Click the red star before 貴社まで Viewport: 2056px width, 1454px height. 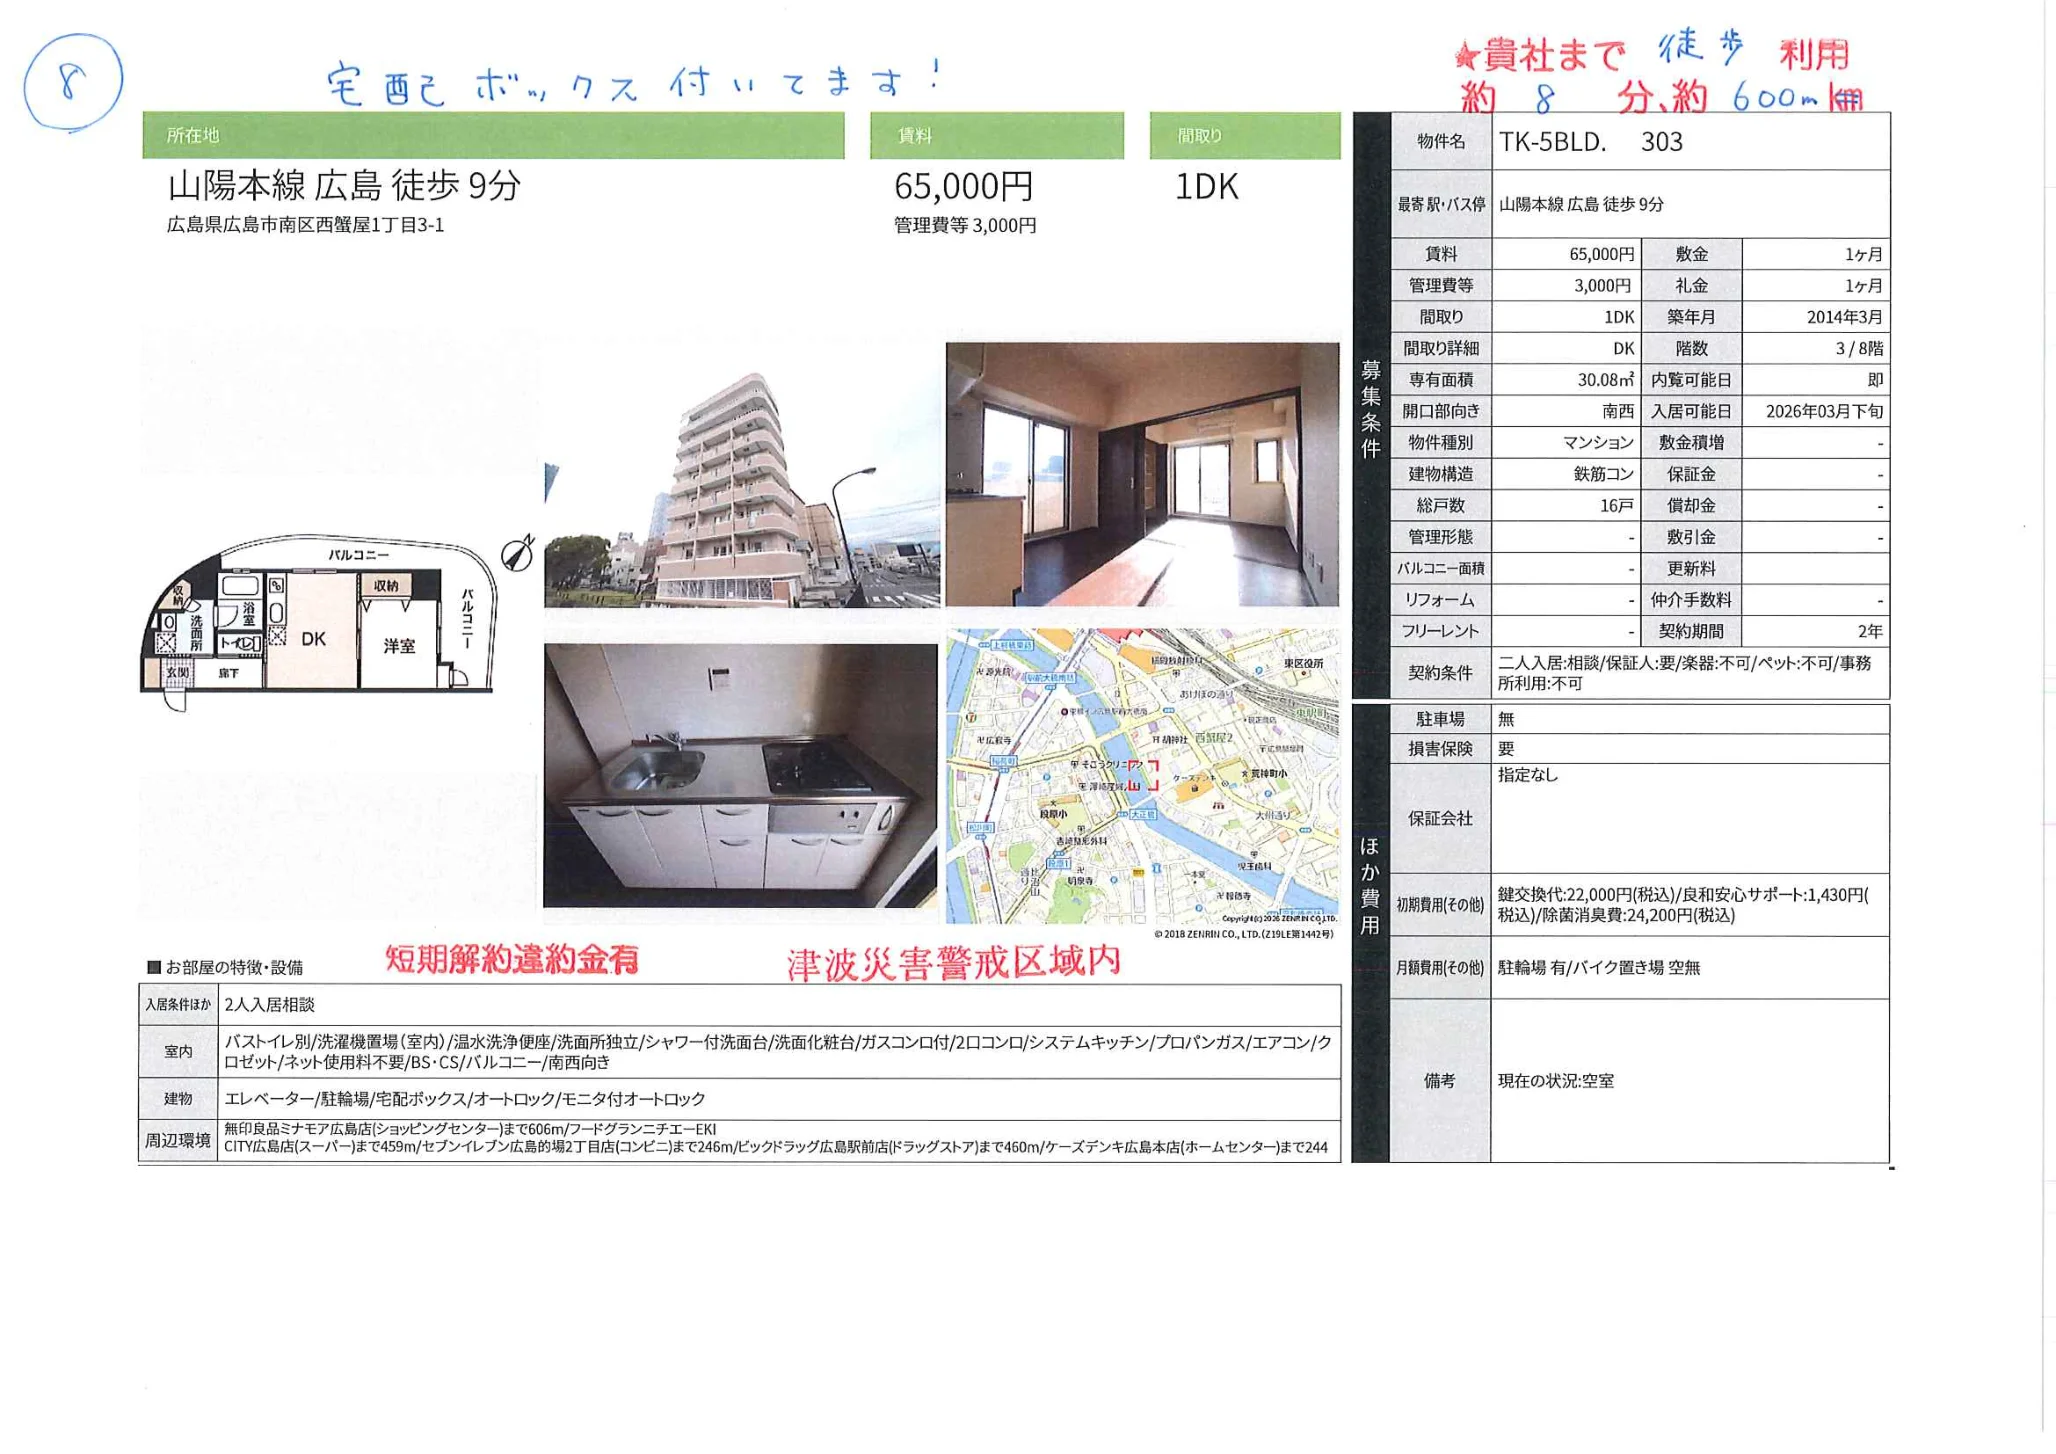coord(1466,55)
